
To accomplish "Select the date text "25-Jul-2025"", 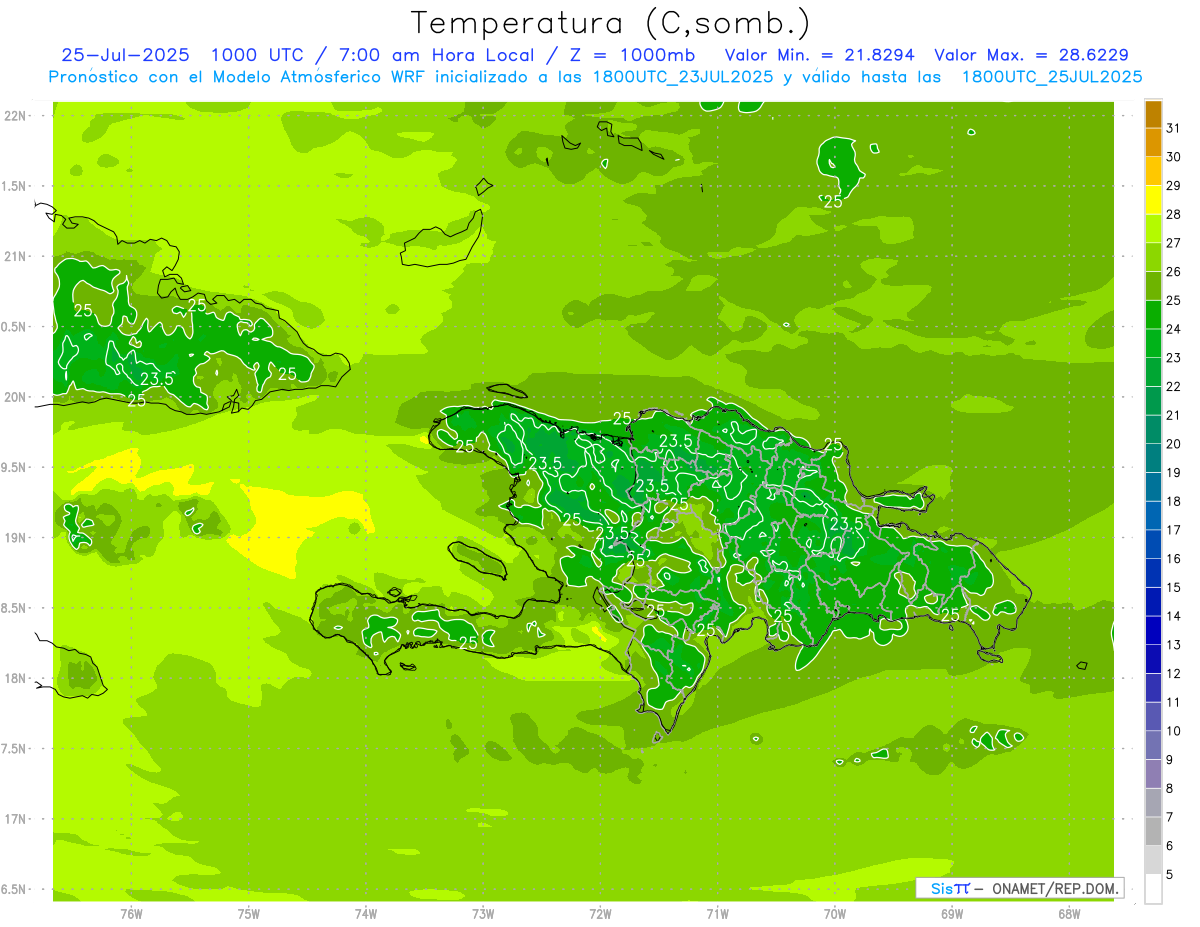I will pos(124,55).
